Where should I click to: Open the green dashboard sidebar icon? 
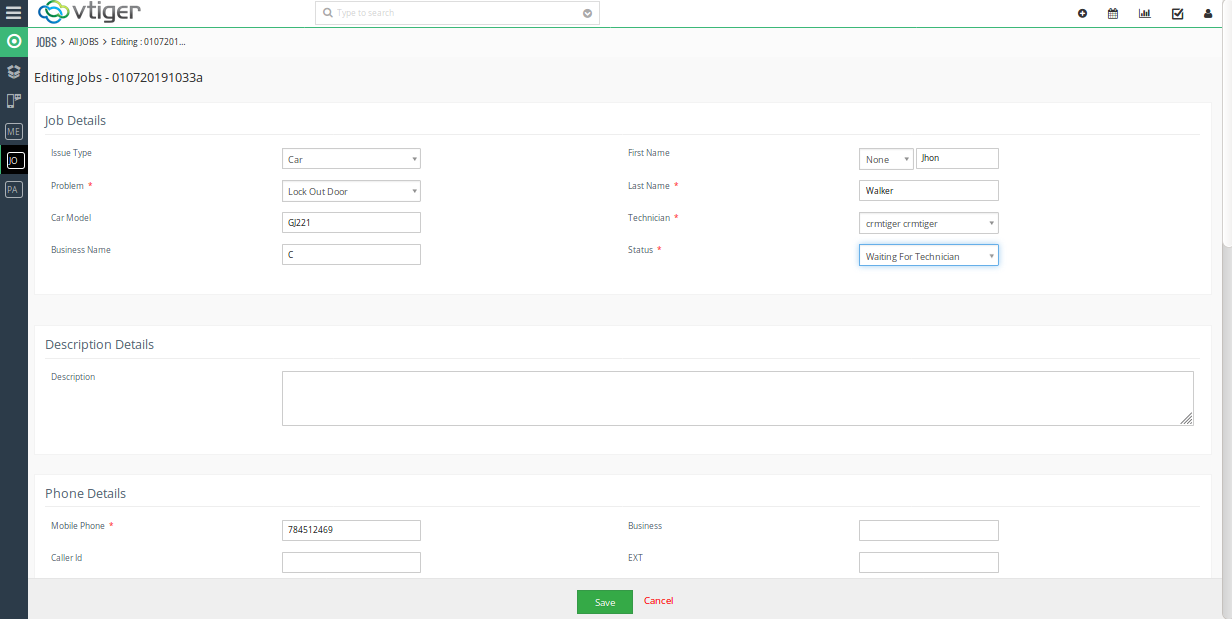pyautogui.click(x=14, y=41)
